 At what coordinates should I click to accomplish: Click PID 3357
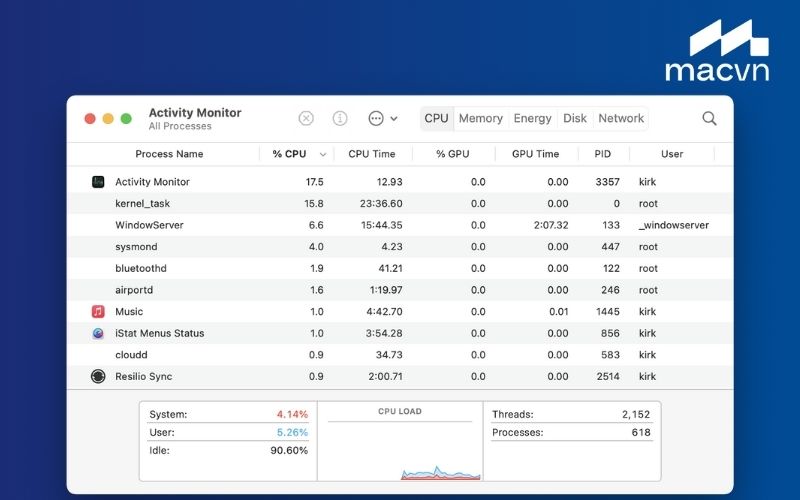[608, 182]
